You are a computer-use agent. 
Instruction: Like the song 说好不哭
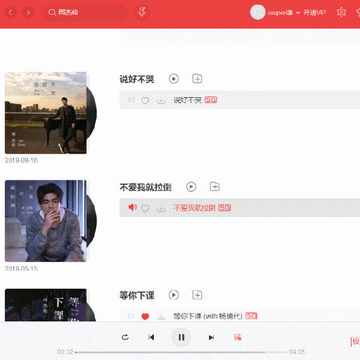(x=145, y=100)
